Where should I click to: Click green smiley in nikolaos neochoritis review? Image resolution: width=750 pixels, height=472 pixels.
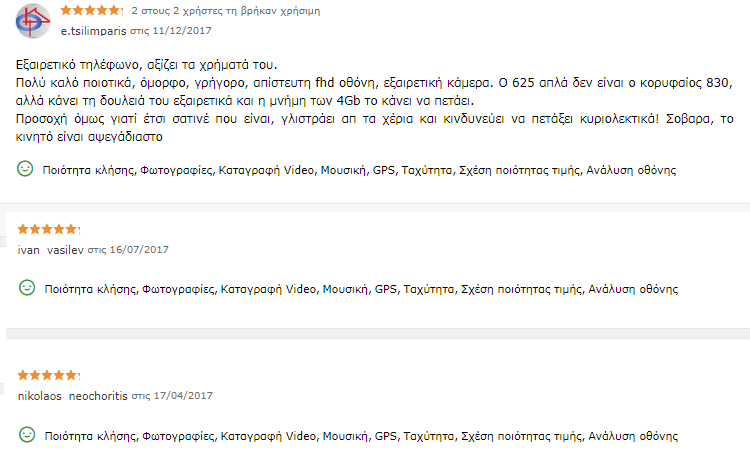27,435
